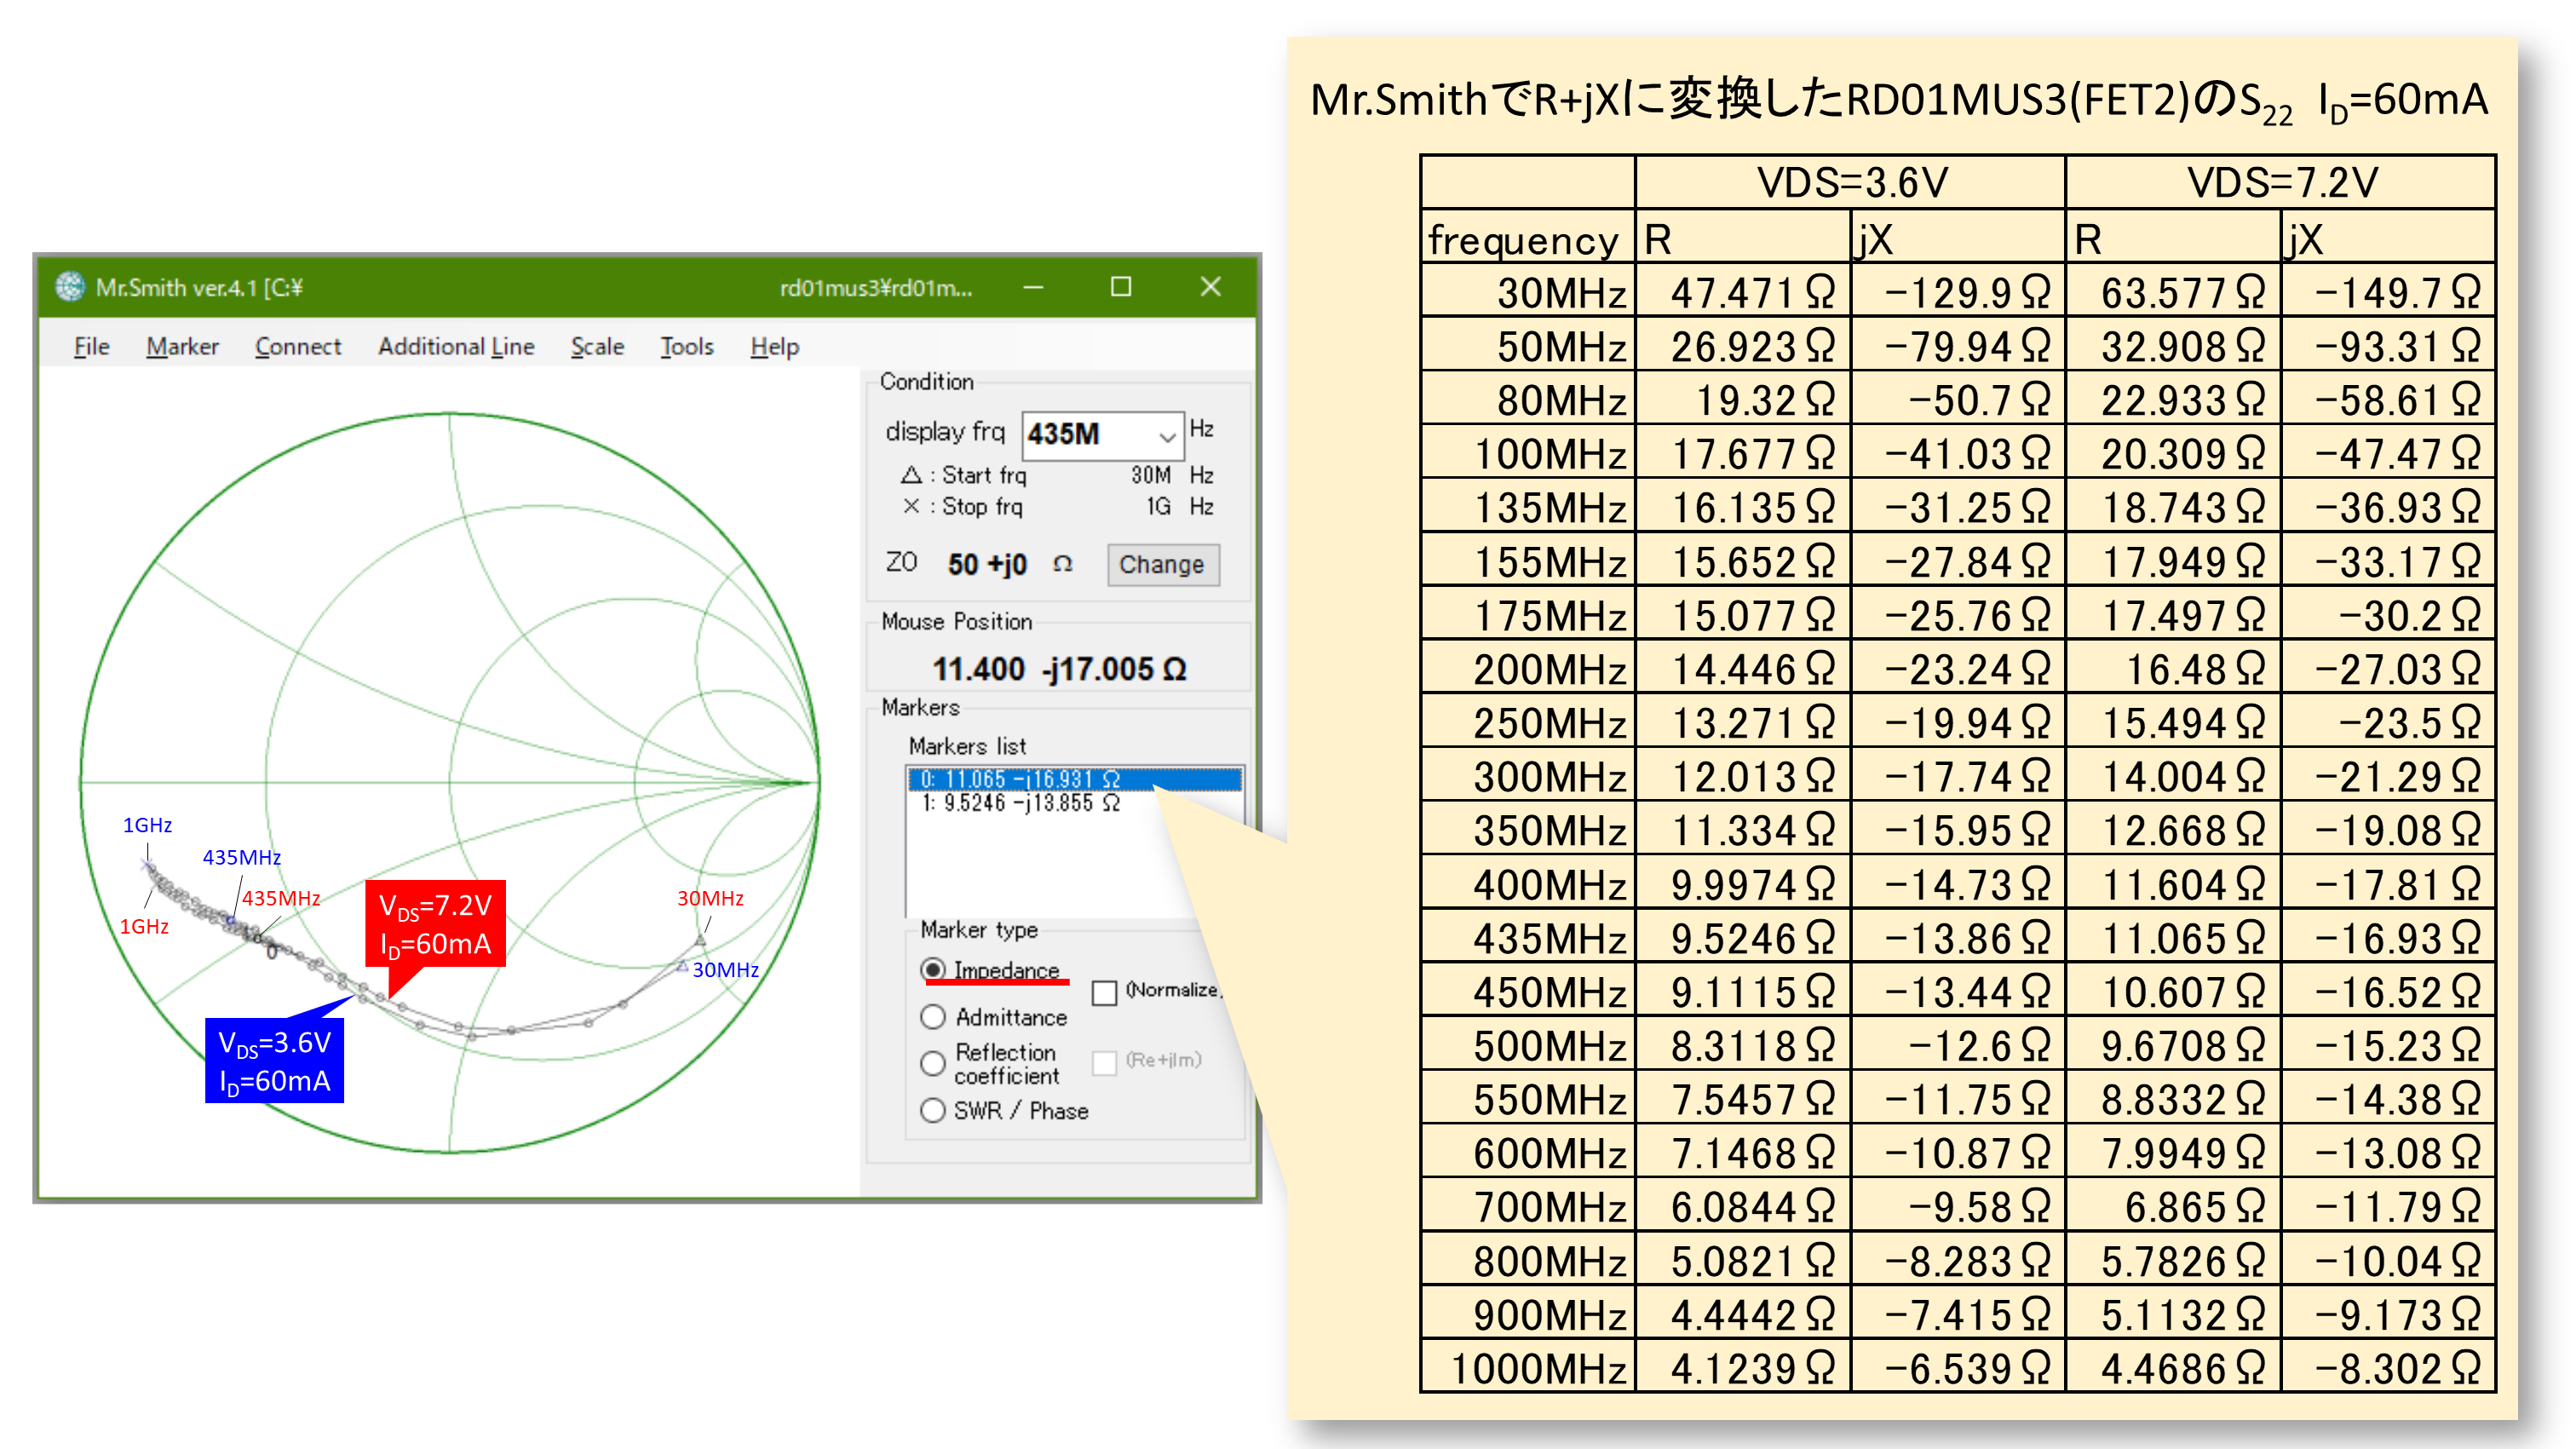Open the Marker menu
This screenshot has width=2576, height=1449.
(x=182, y=346)
